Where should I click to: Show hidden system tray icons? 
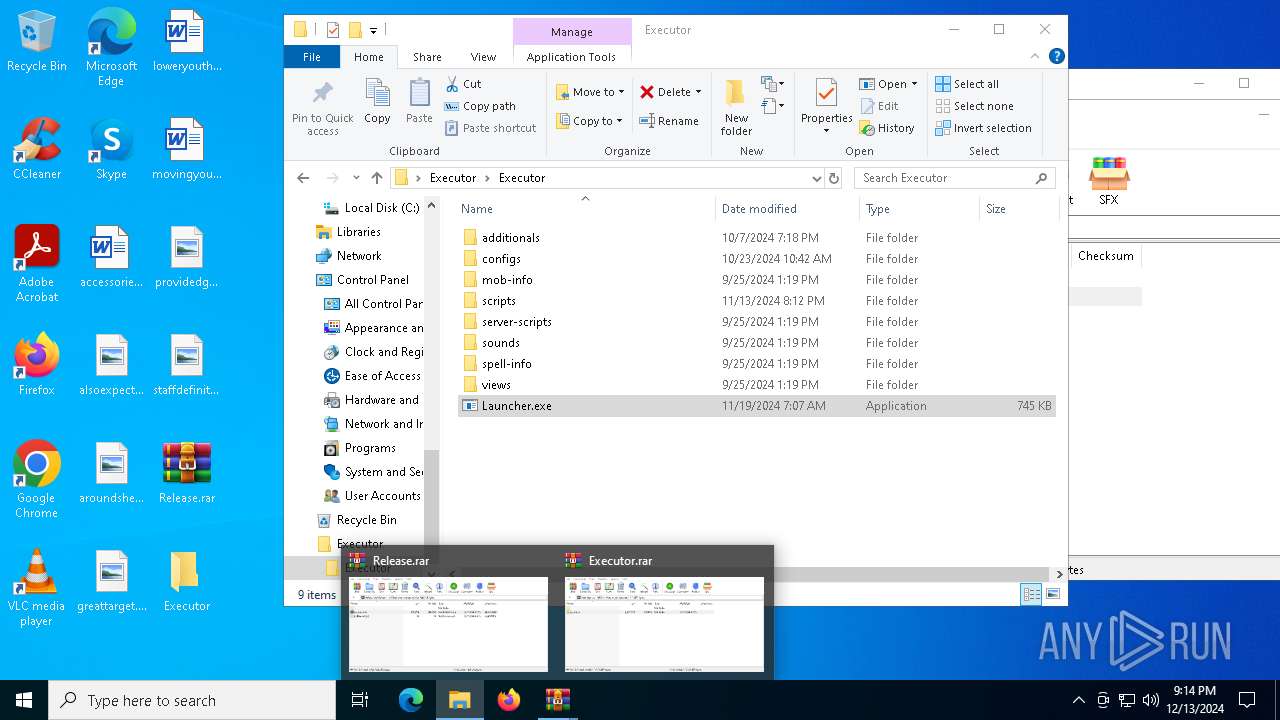coord(1078,700)
